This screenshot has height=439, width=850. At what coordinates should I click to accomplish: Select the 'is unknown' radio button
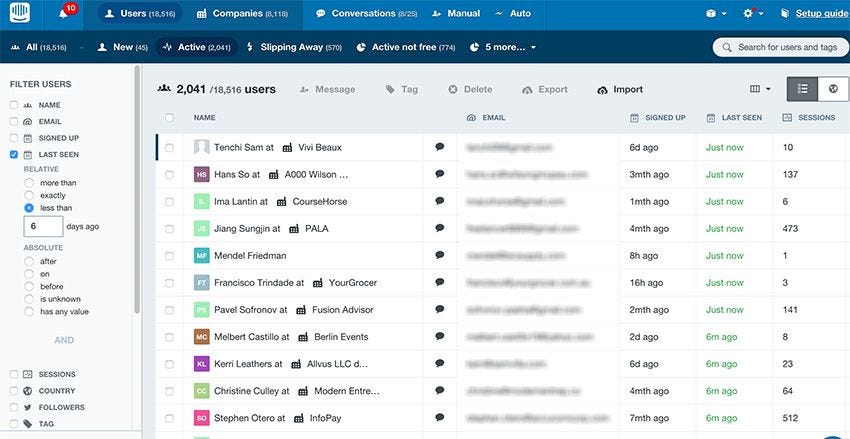click(x=29, y=299)
